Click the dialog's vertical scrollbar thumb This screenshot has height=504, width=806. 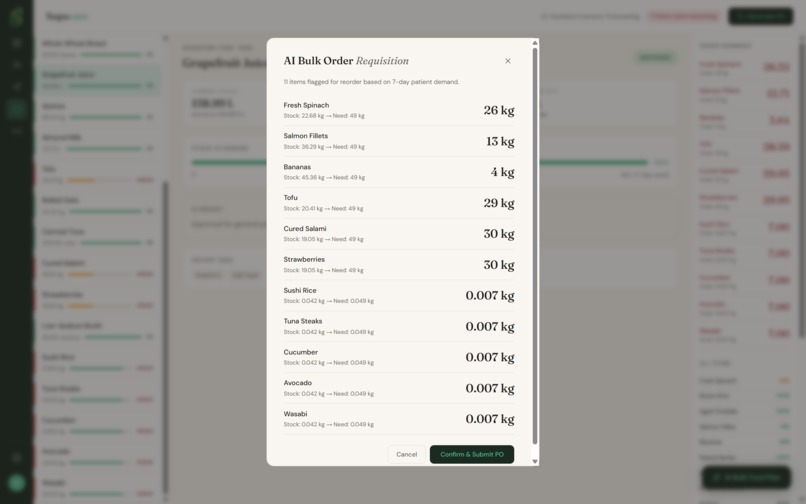click(x=535, y=246)
